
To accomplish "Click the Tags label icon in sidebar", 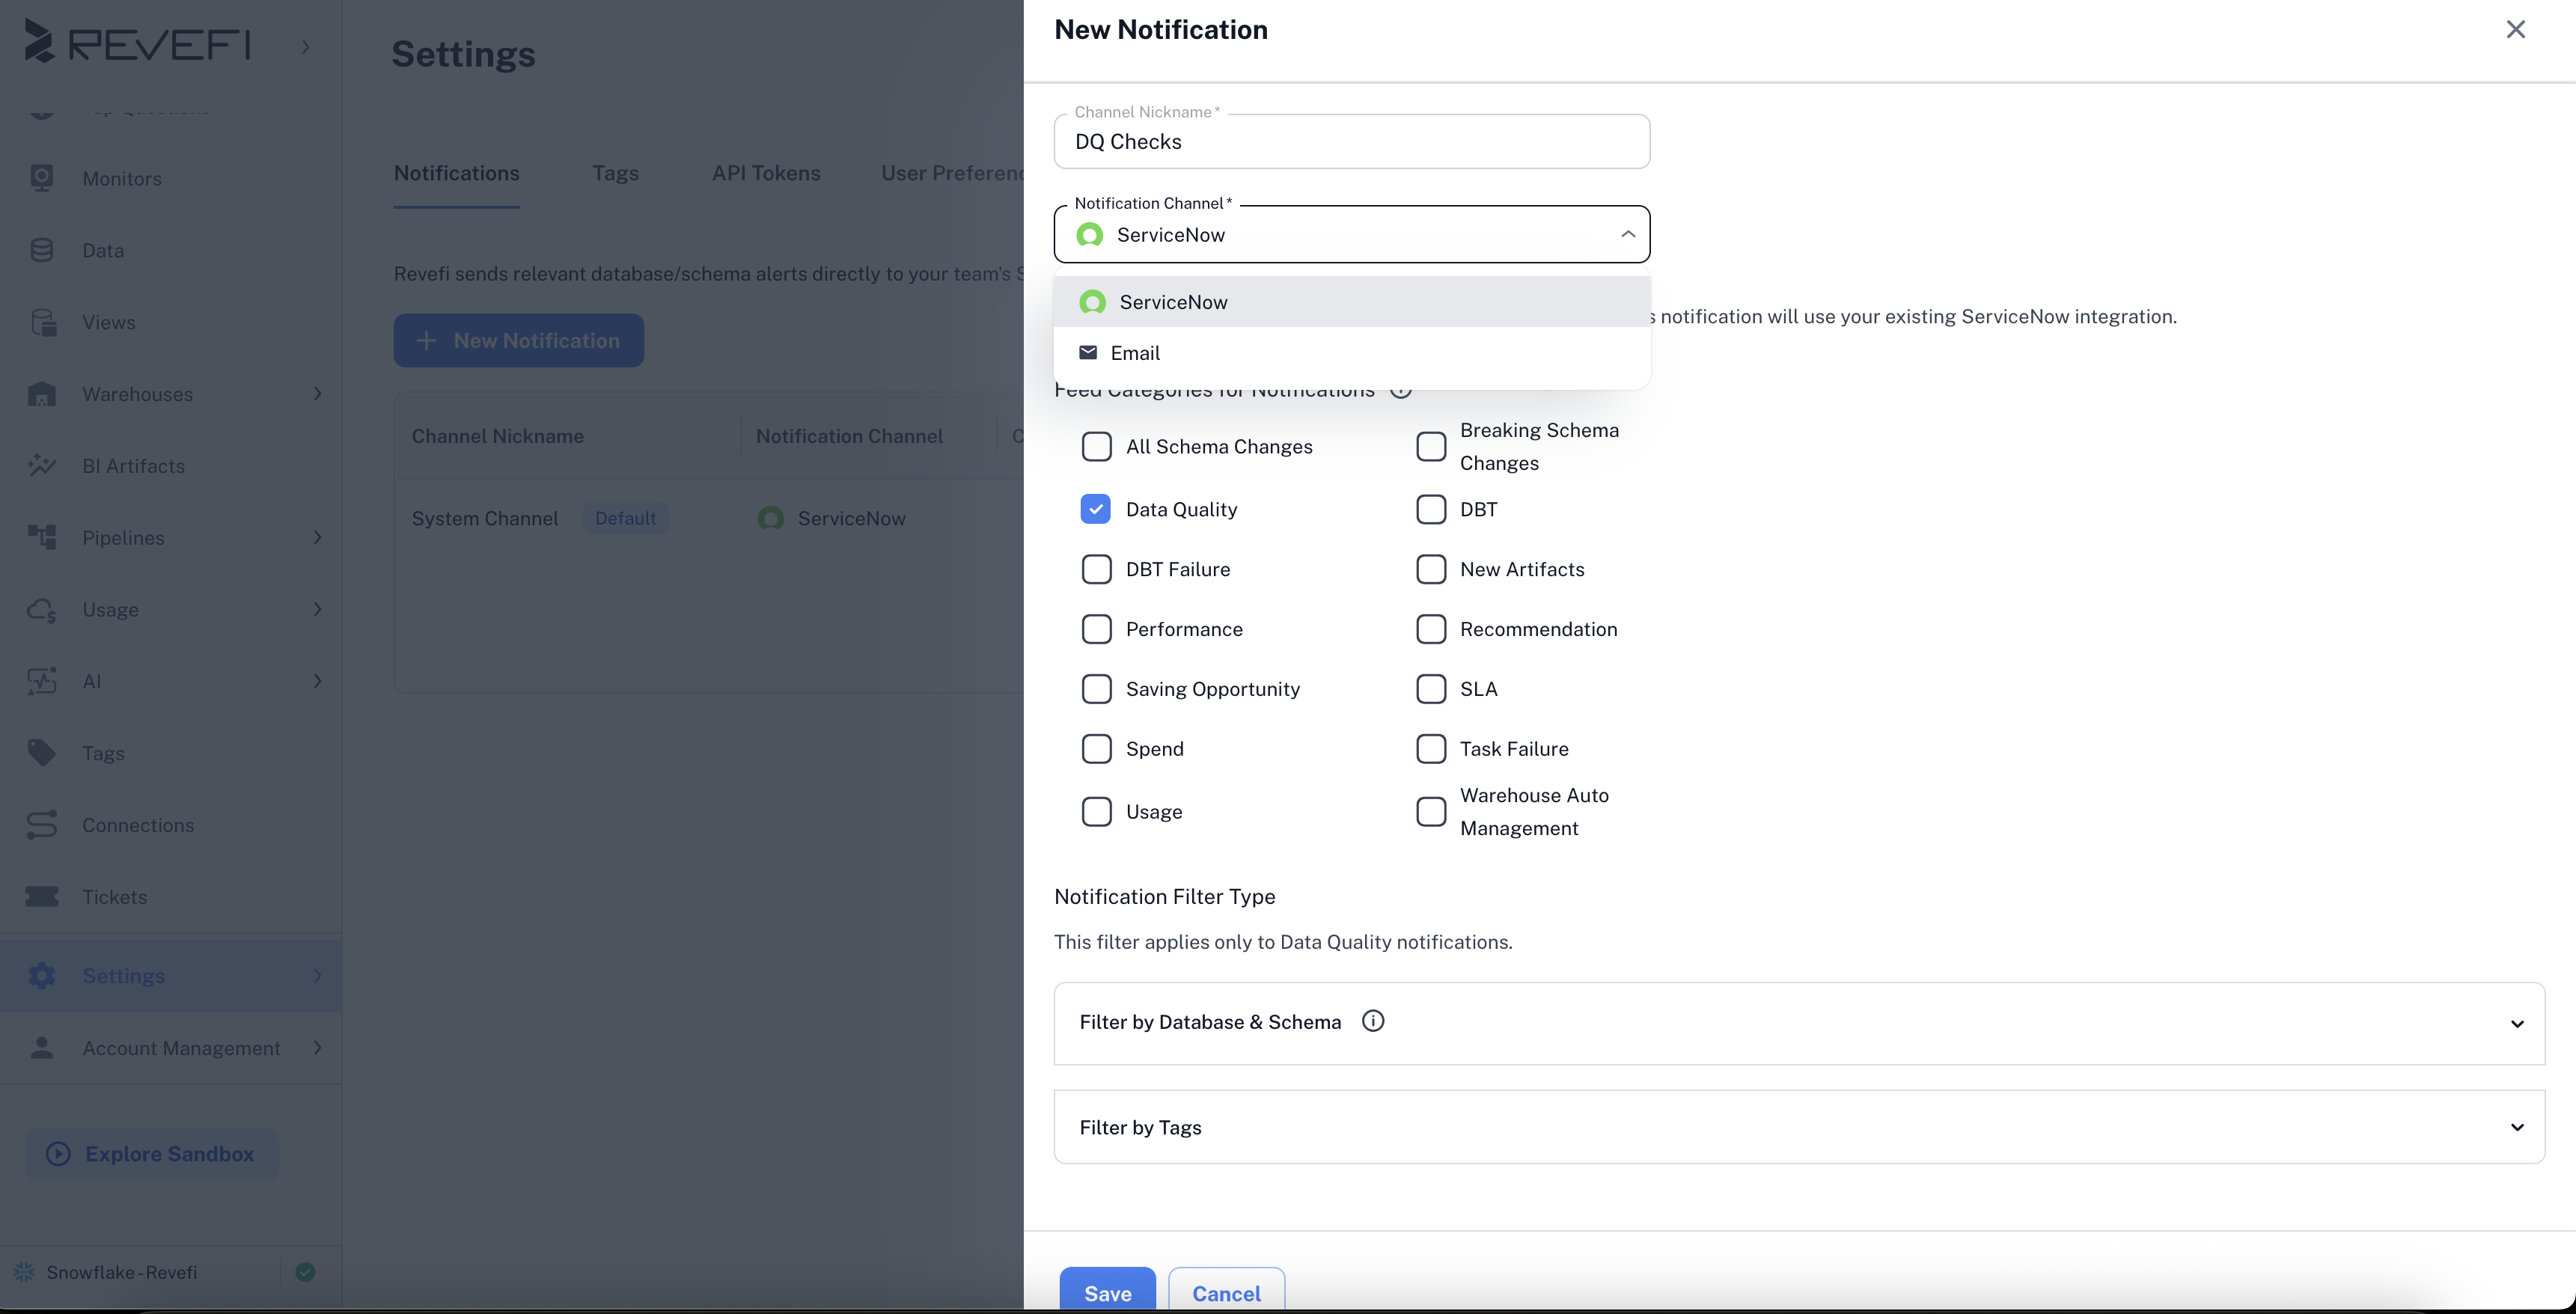I will (x=41, y=752).
